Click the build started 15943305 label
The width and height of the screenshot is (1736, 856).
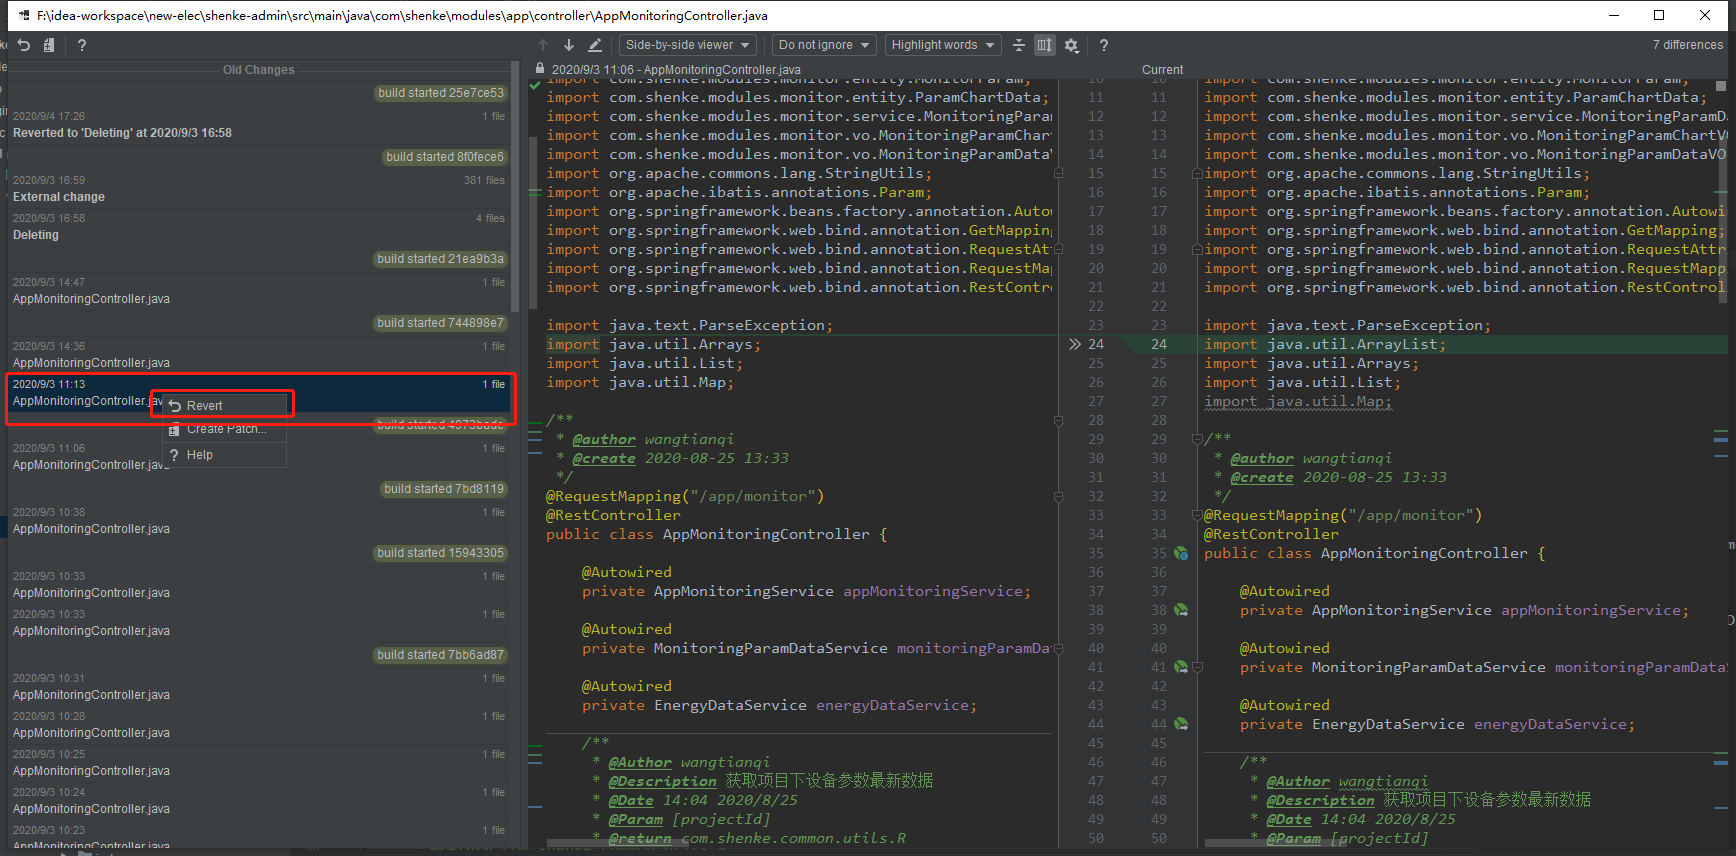(x=441, y=553)
